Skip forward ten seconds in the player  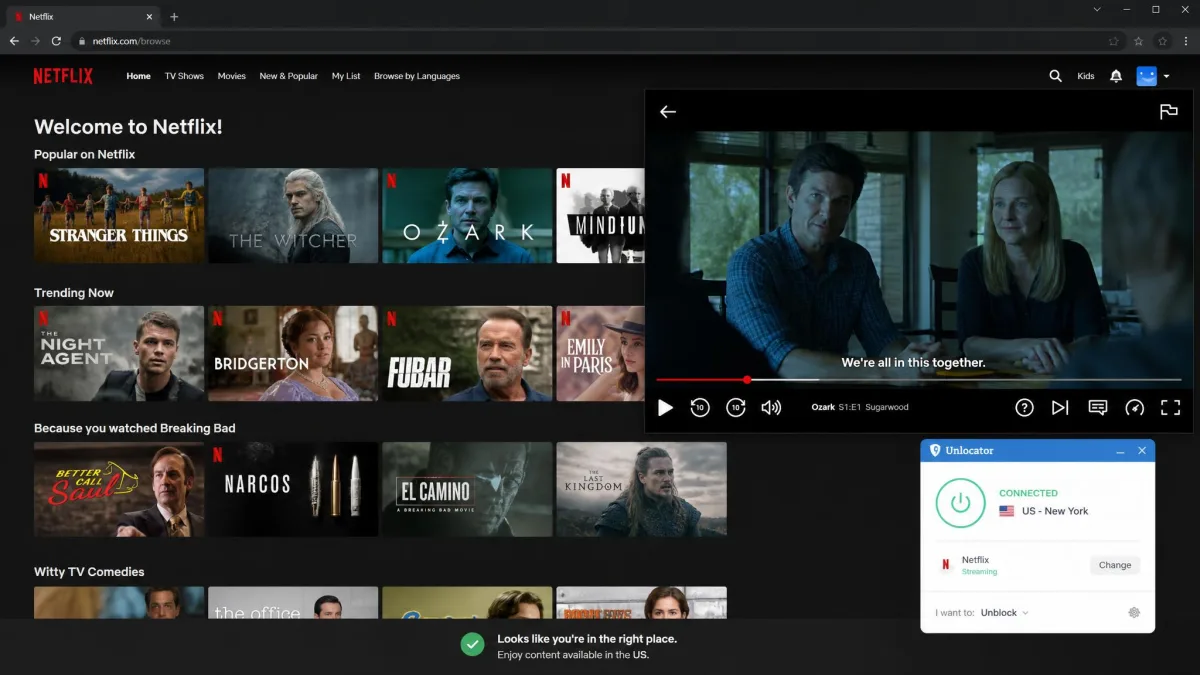coord(736,407)
